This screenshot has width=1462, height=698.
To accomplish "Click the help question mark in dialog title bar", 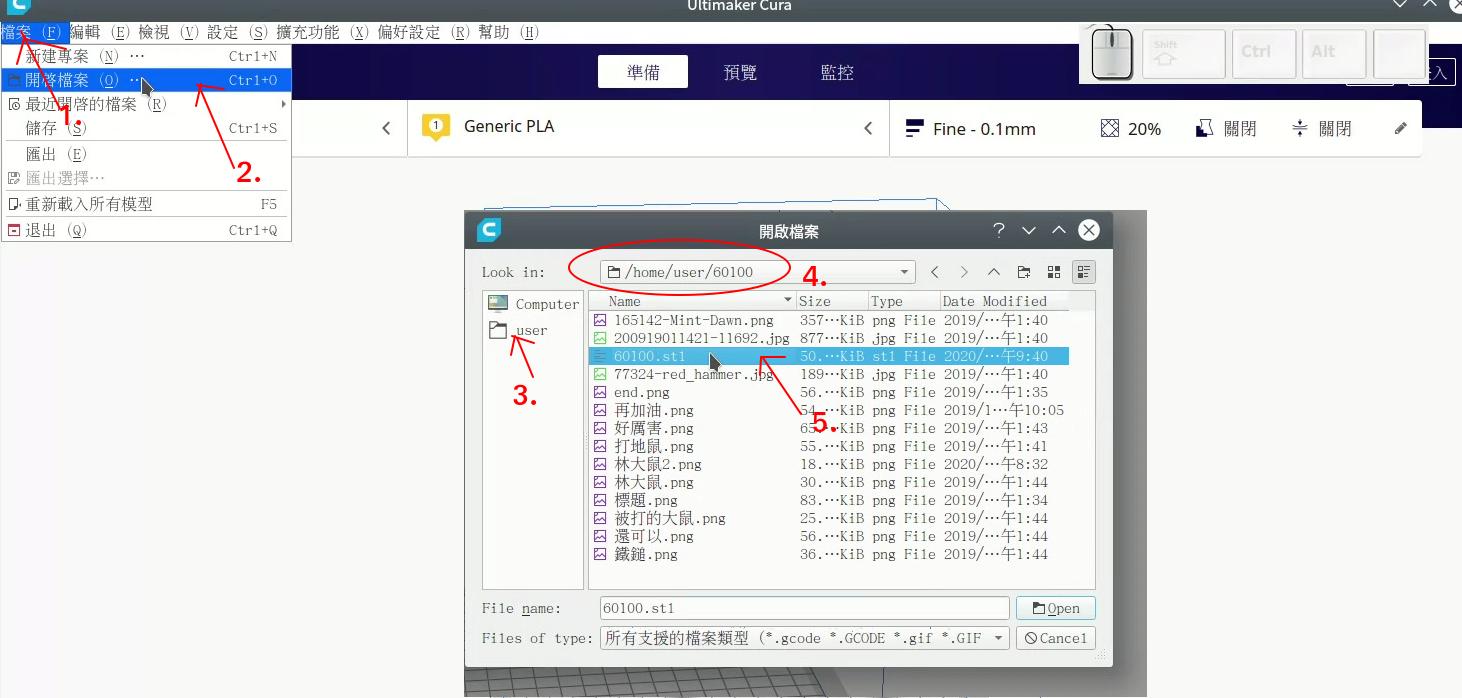I will (x=998, y=230).
